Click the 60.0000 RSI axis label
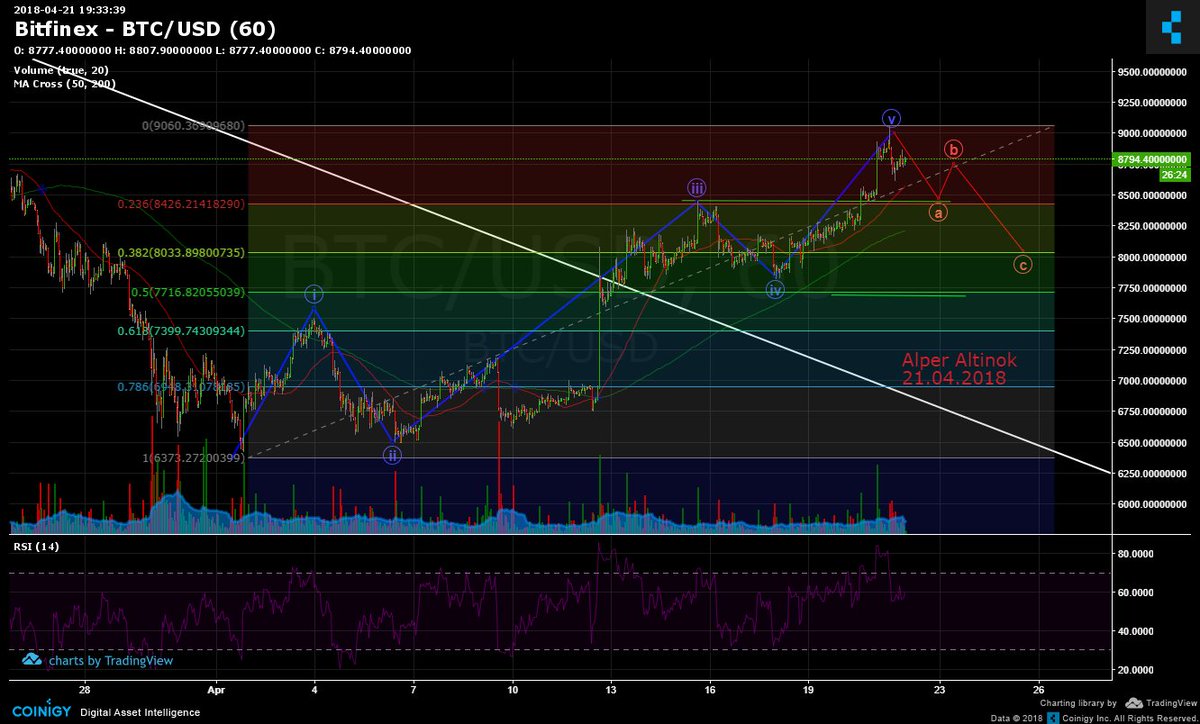The image size is (1200, 724). pos(1137,592)
